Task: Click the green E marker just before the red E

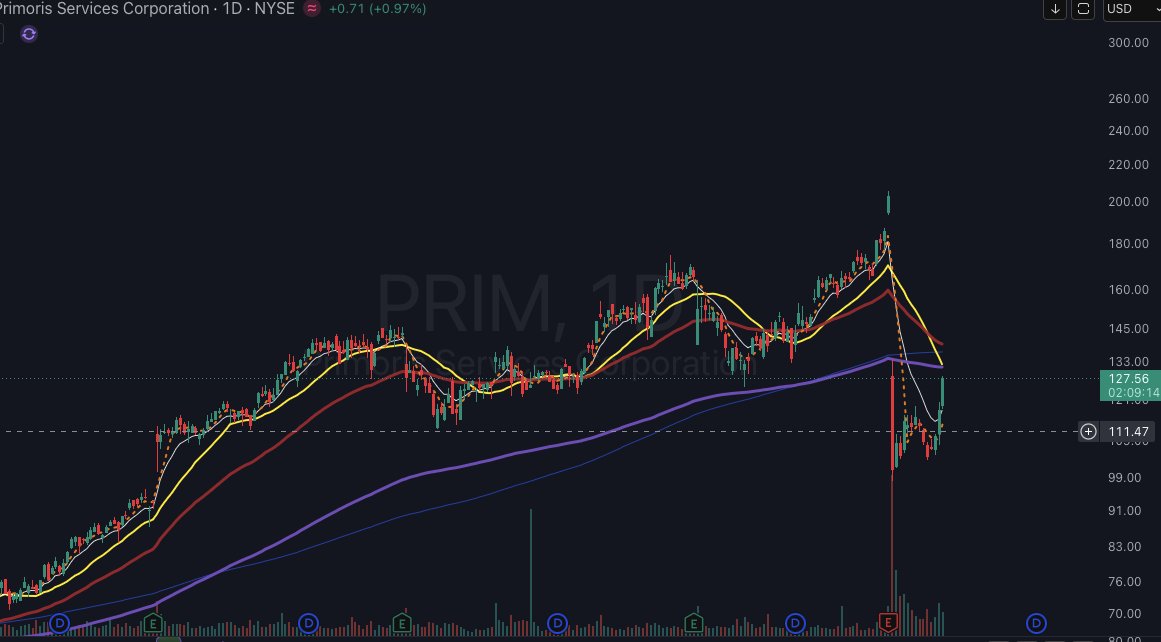Action: 694,623
